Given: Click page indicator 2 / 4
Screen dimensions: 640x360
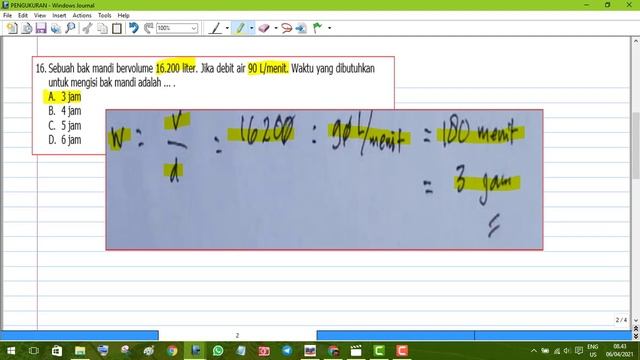Looking at the screenshot, I should [x=621, y=320].
